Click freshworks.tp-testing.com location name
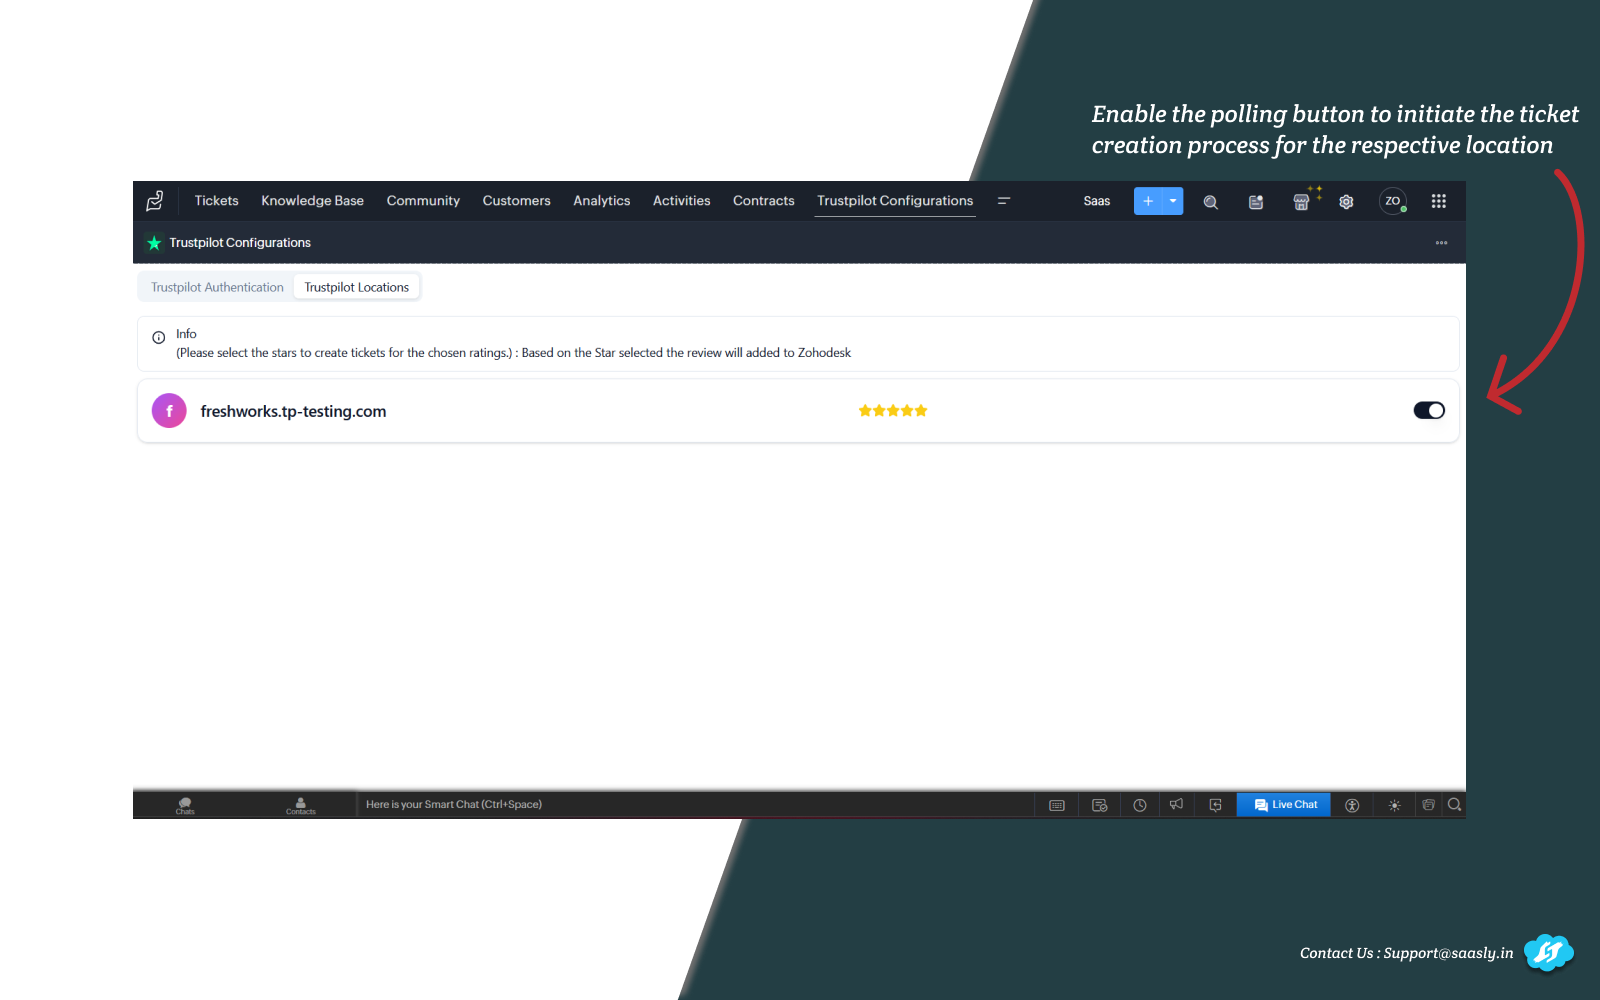Screen dimensions: 1600x1000 293,411
